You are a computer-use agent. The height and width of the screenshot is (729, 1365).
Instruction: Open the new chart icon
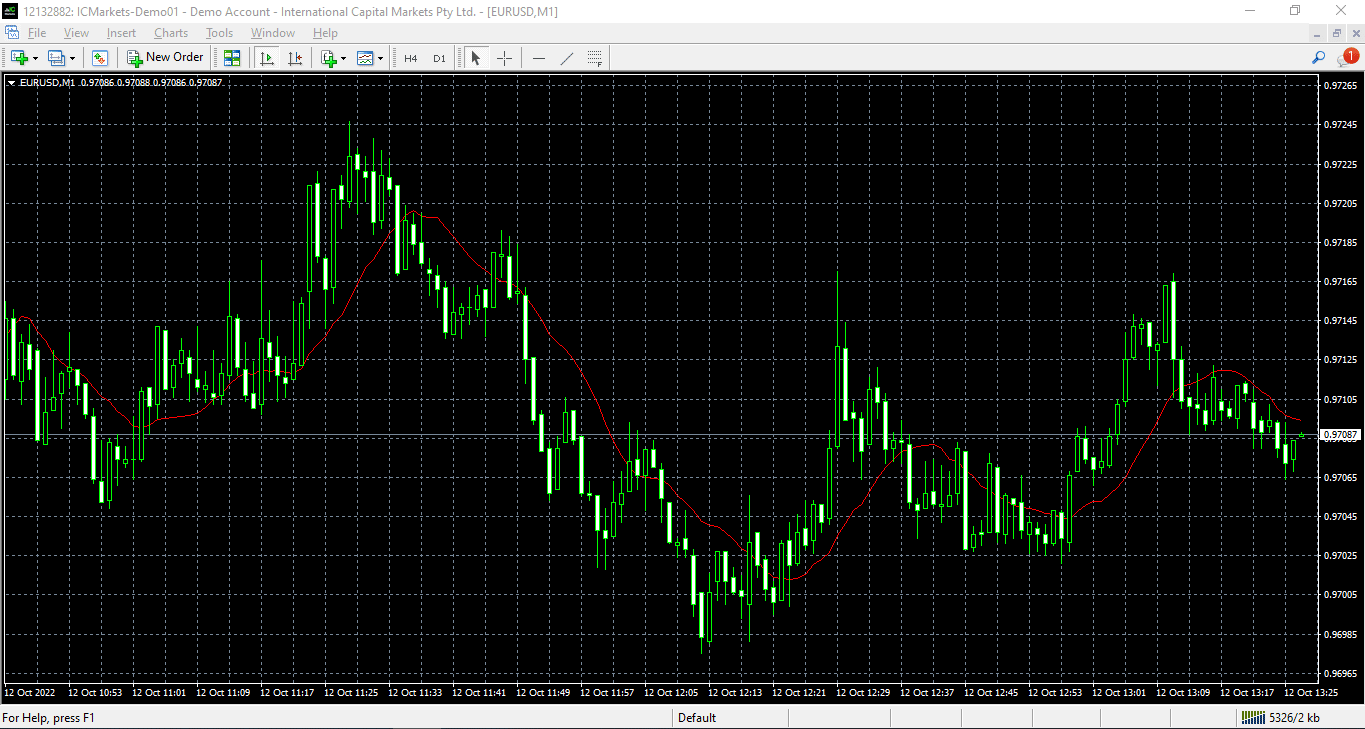pos(19,58)
